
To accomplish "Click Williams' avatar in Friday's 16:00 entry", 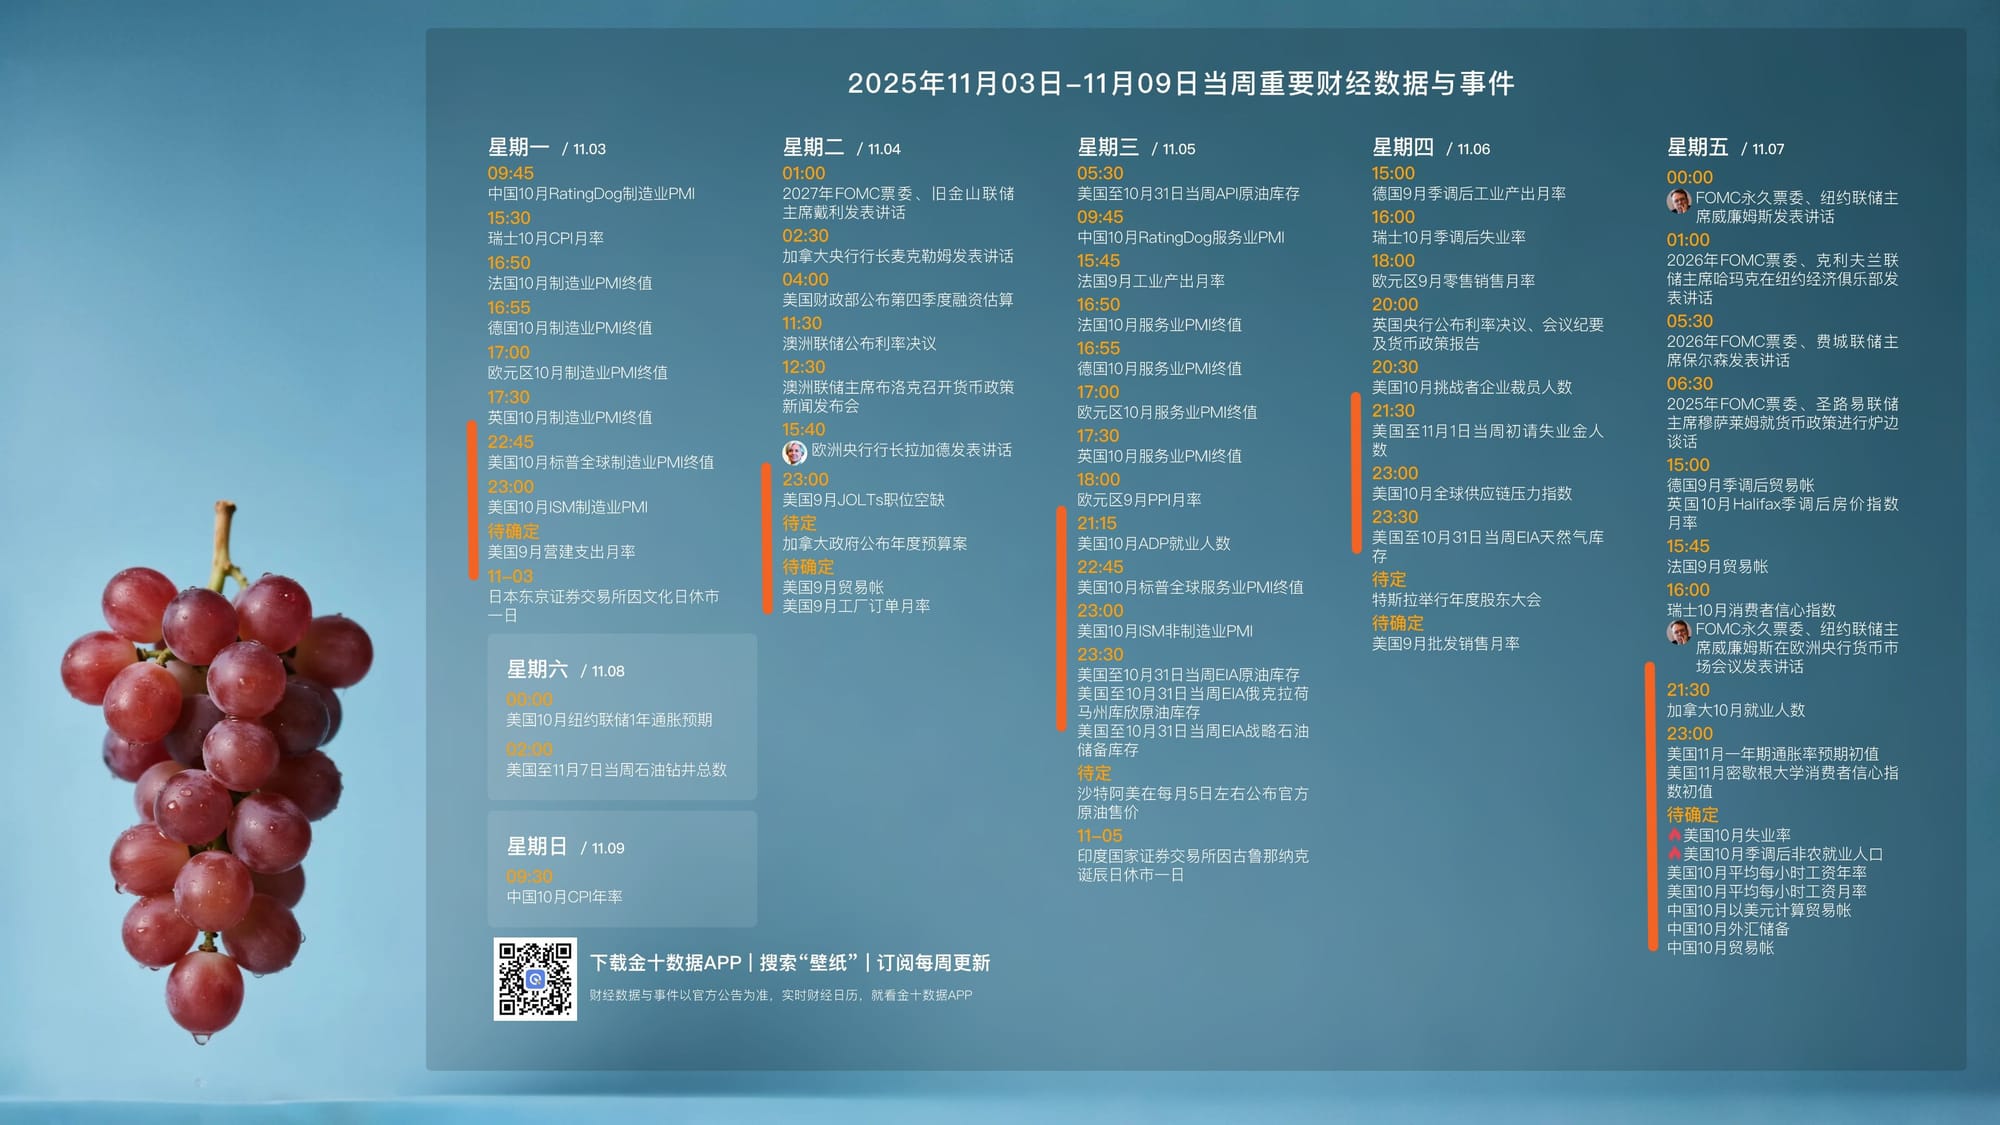I will click(1678, 631).
